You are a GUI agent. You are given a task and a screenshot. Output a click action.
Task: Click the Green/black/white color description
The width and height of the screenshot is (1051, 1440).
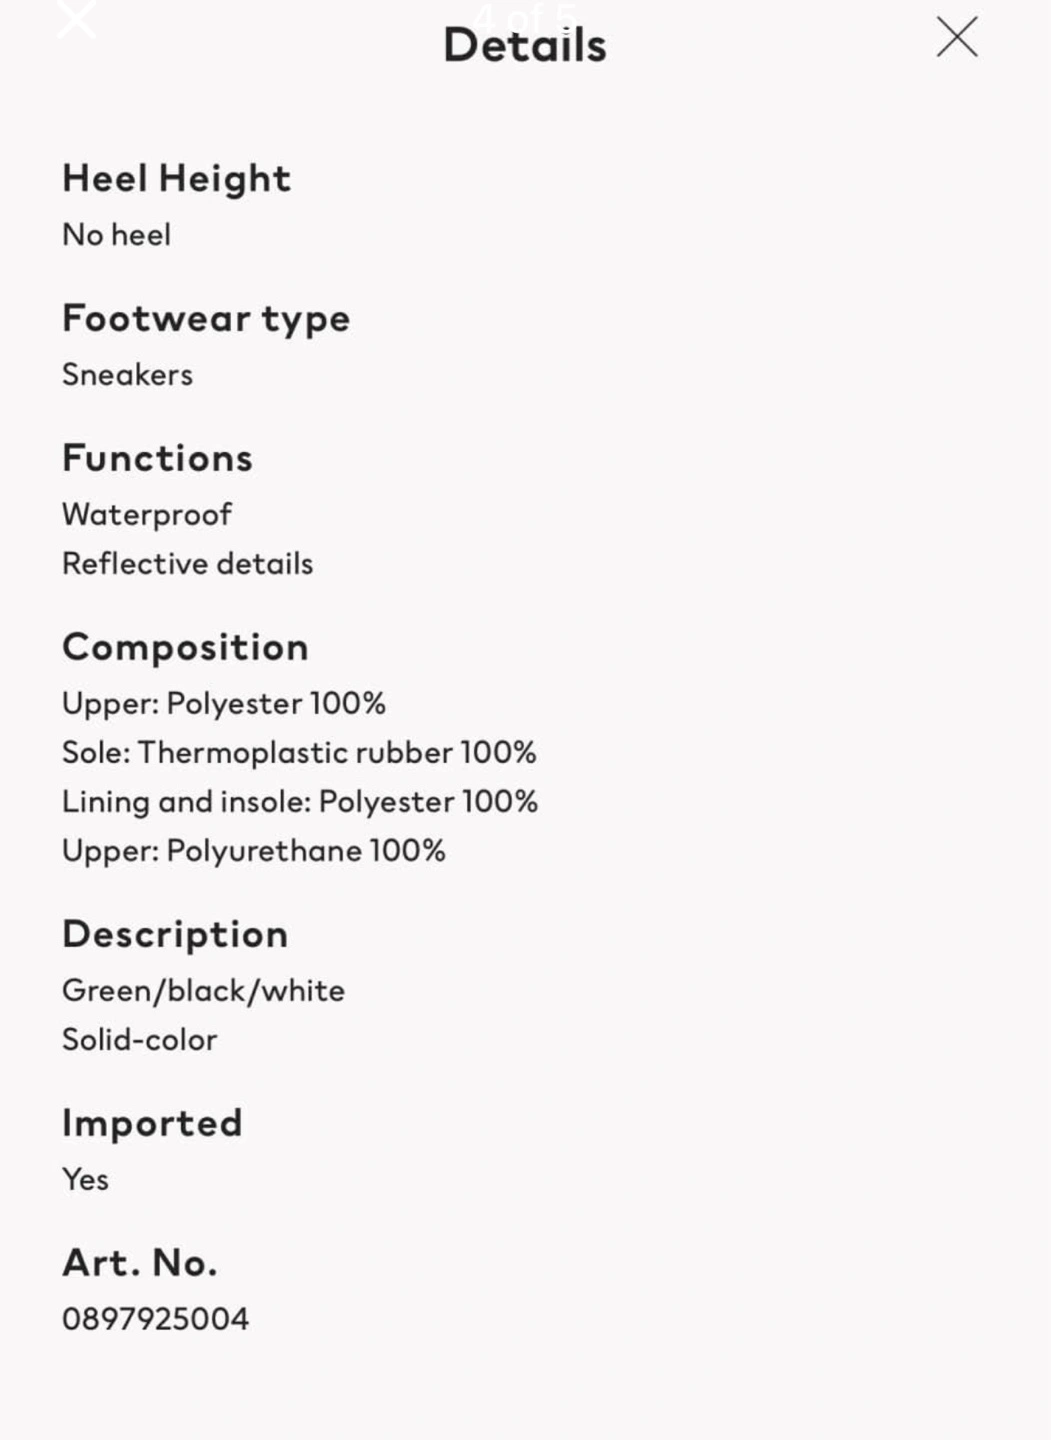(203, 991)
